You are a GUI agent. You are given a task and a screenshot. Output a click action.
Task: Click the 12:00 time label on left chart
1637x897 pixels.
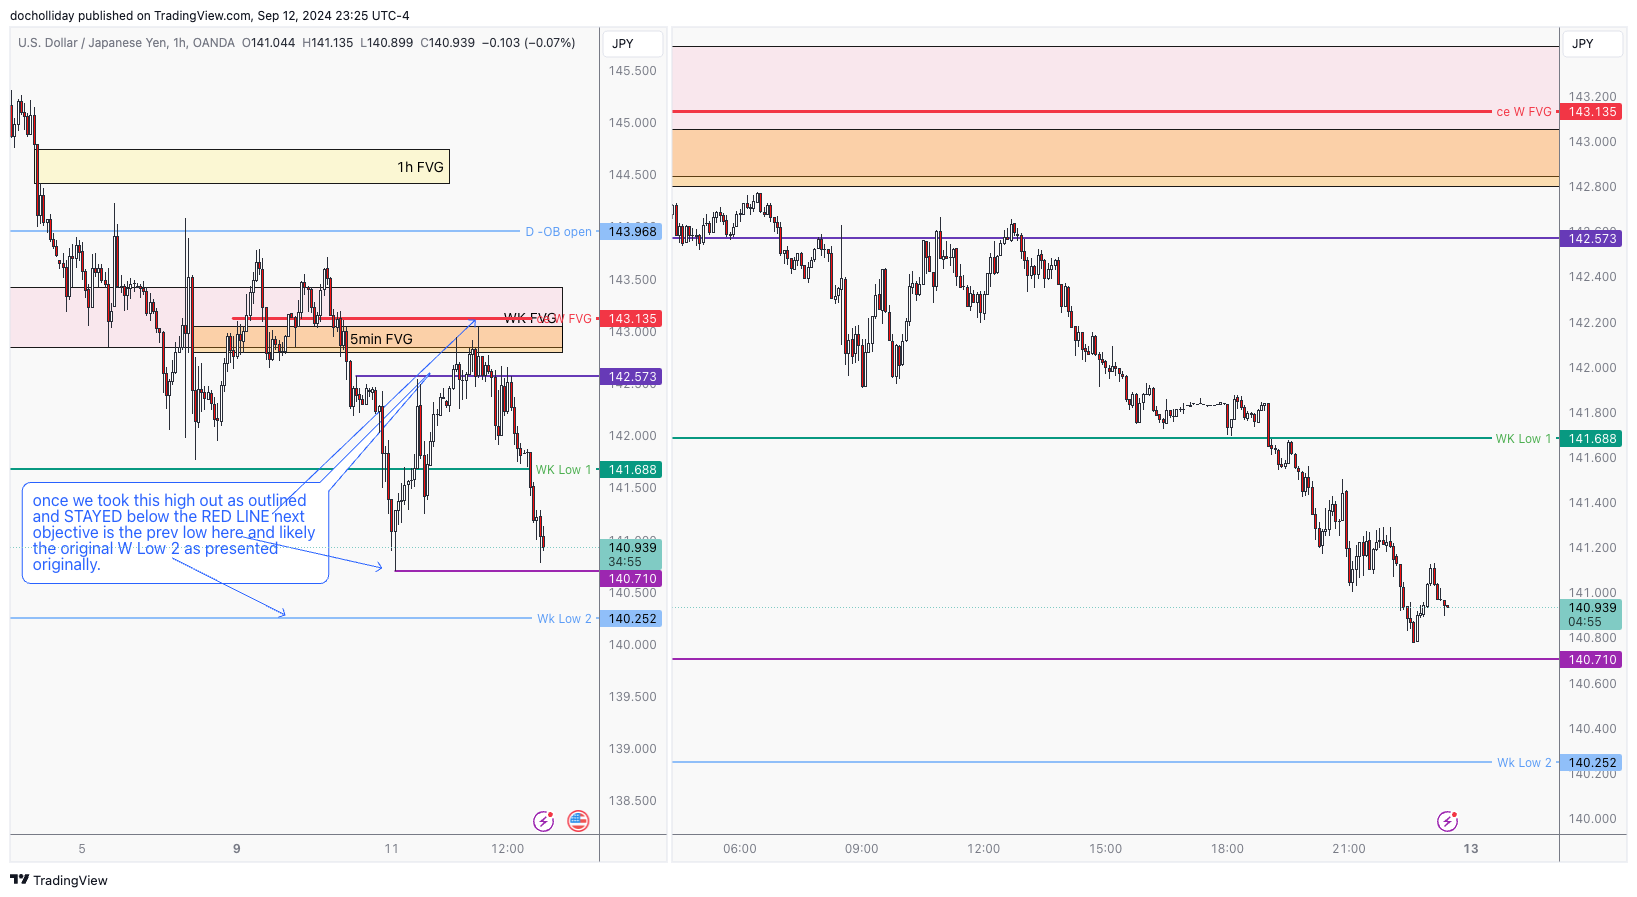click(508, 849)
